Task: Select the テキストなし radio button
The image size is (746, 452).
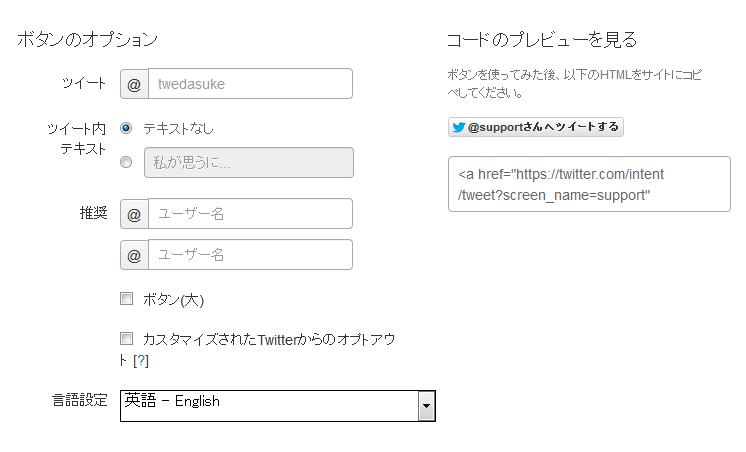Action: [126, 128]
